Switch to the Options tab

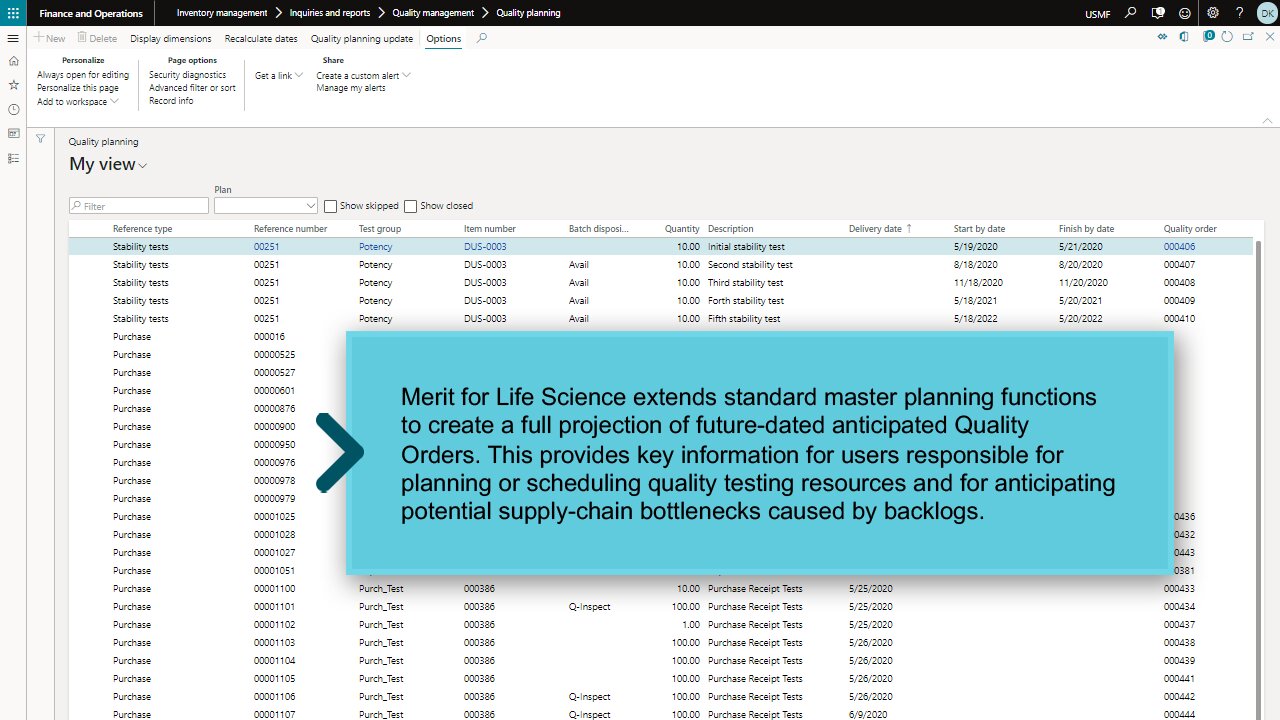443,39
